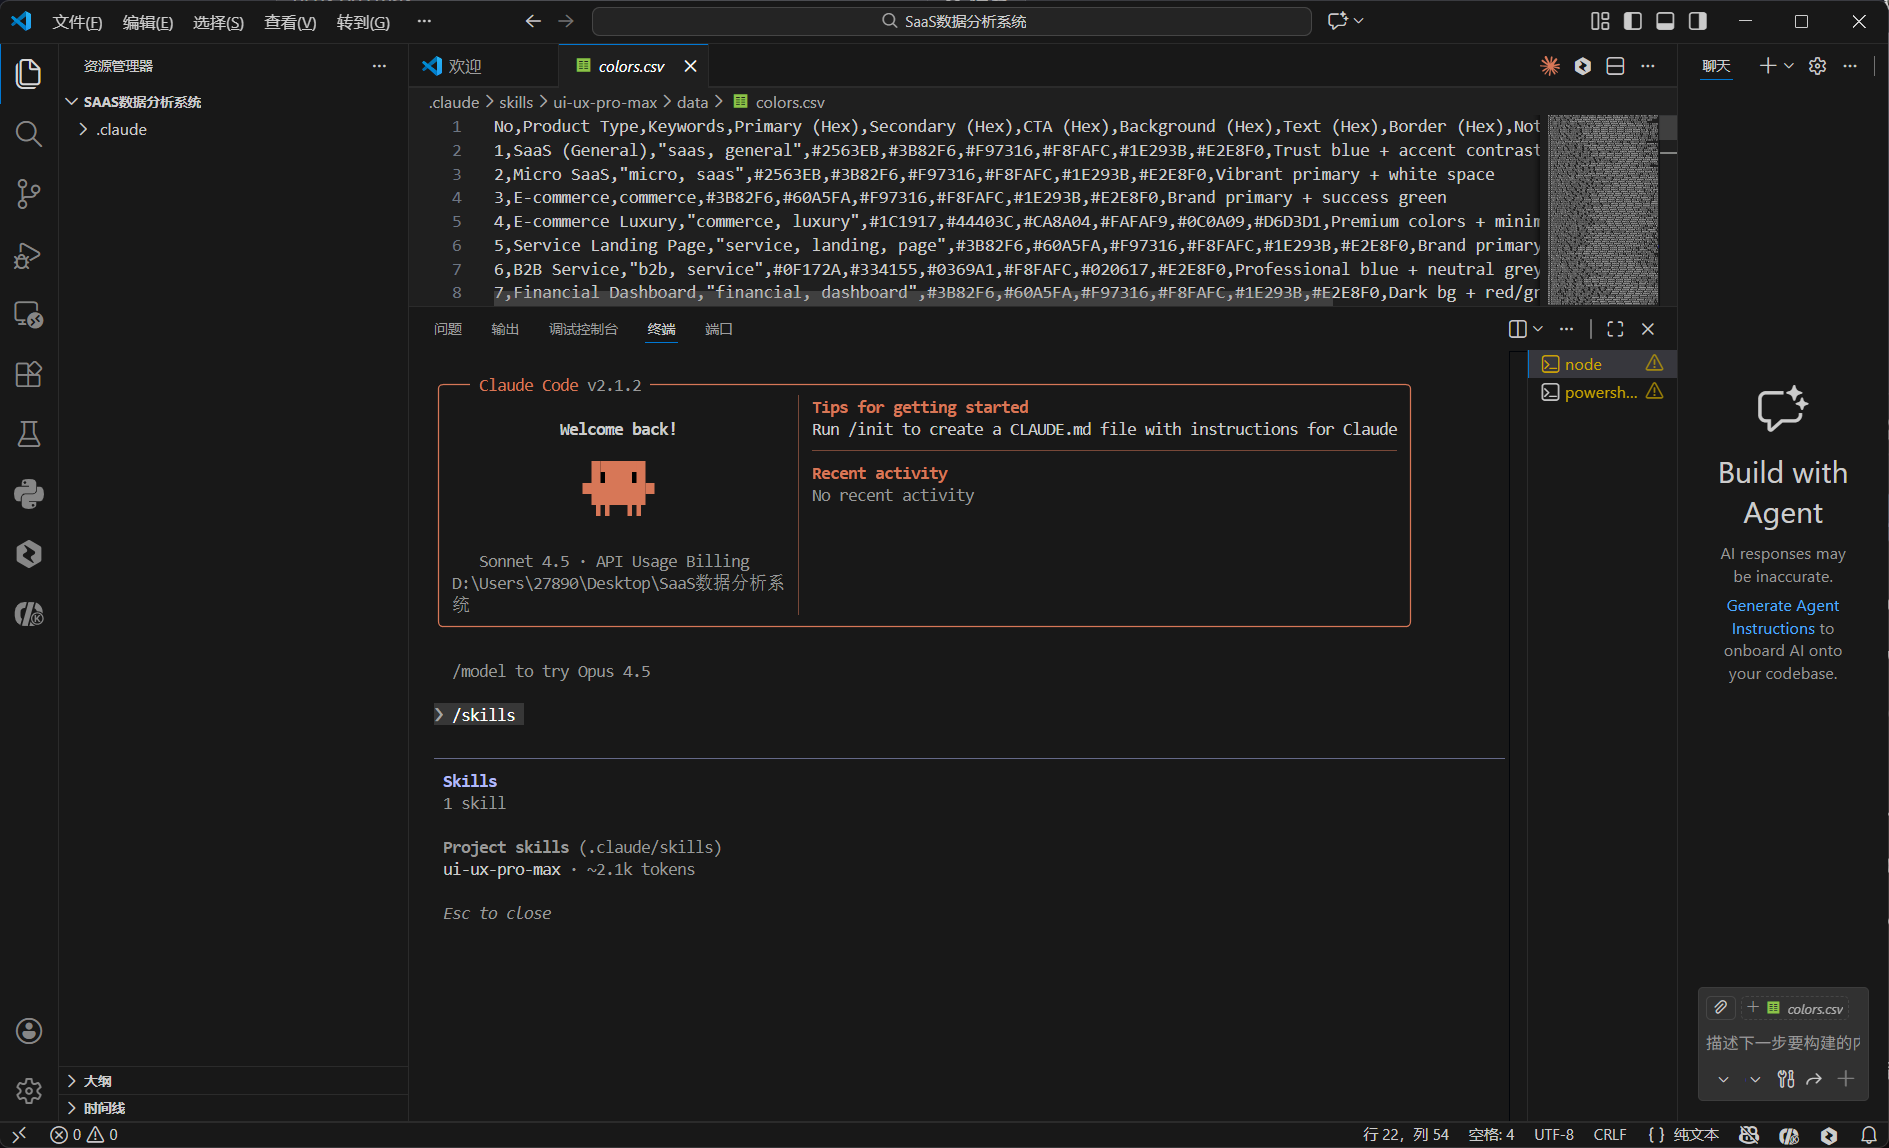Viewport: 1889px width, 1148px height.
Task: Open the 文件(F) menu
Action: click(x=77, y=22)
